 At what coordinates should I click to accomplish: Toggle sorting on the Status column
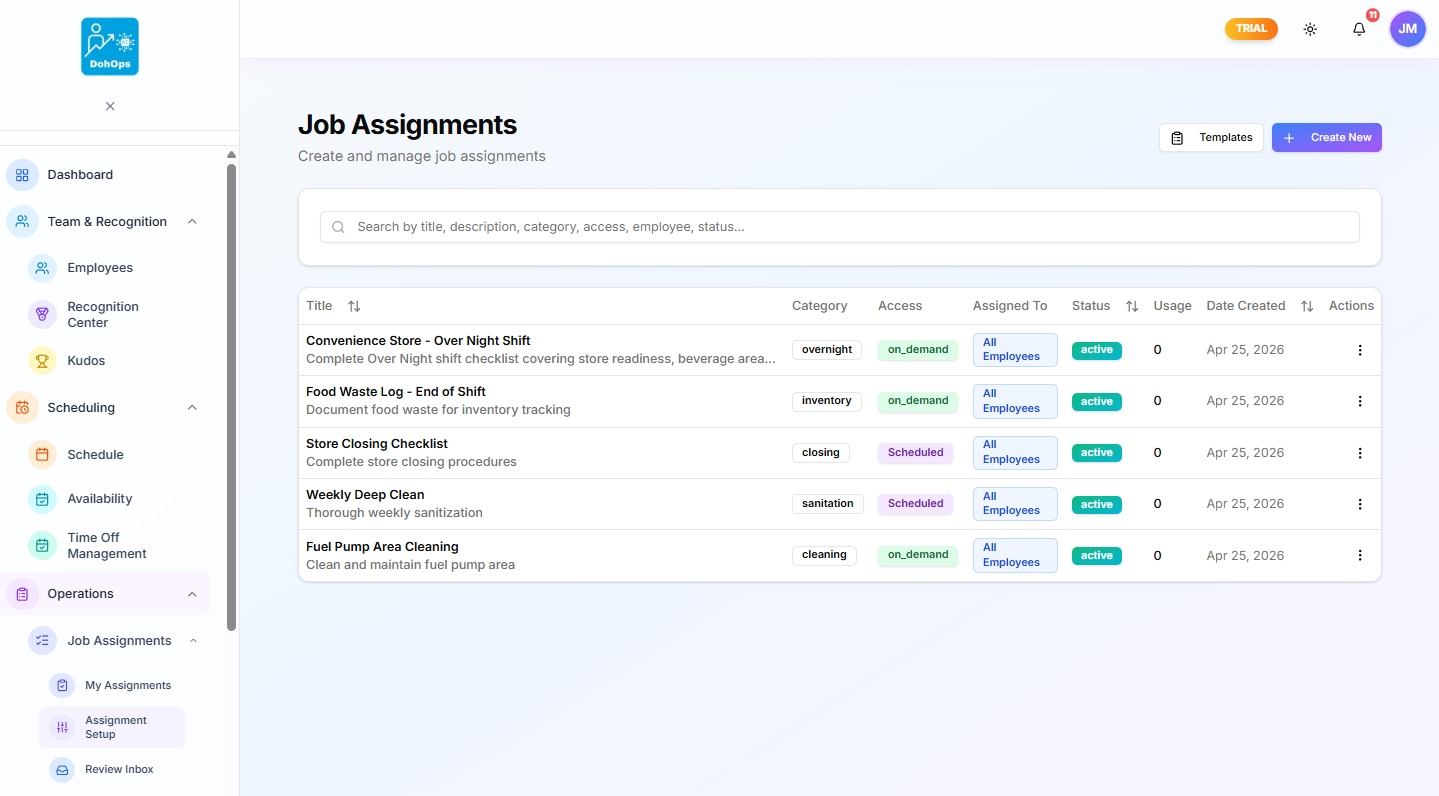[1131, 306]
